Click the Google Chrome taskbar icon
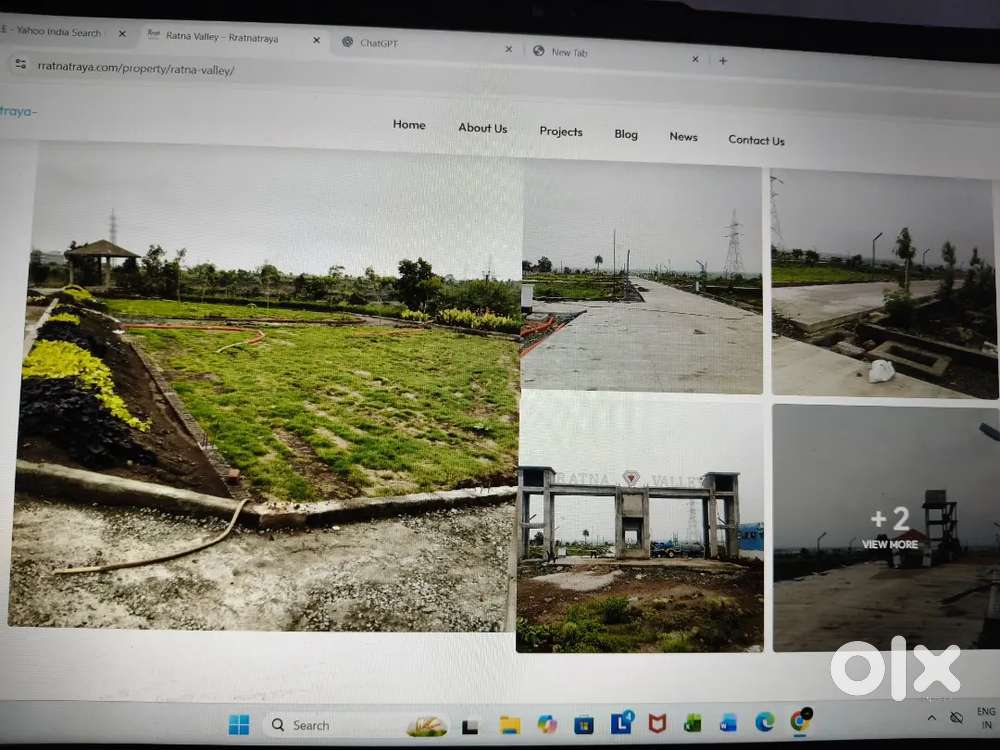Viewport: 1000px width, 750px height. click(800, 721)
